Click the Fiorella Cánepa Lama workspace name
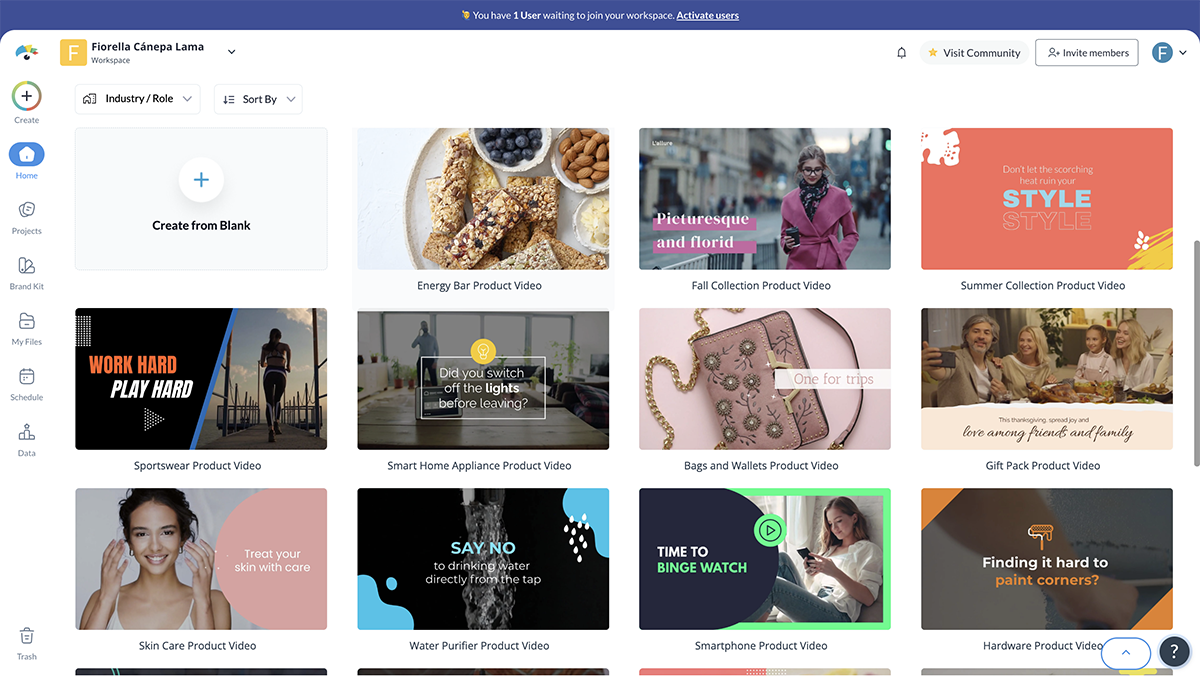The image size is (1200, 677). 147,47
